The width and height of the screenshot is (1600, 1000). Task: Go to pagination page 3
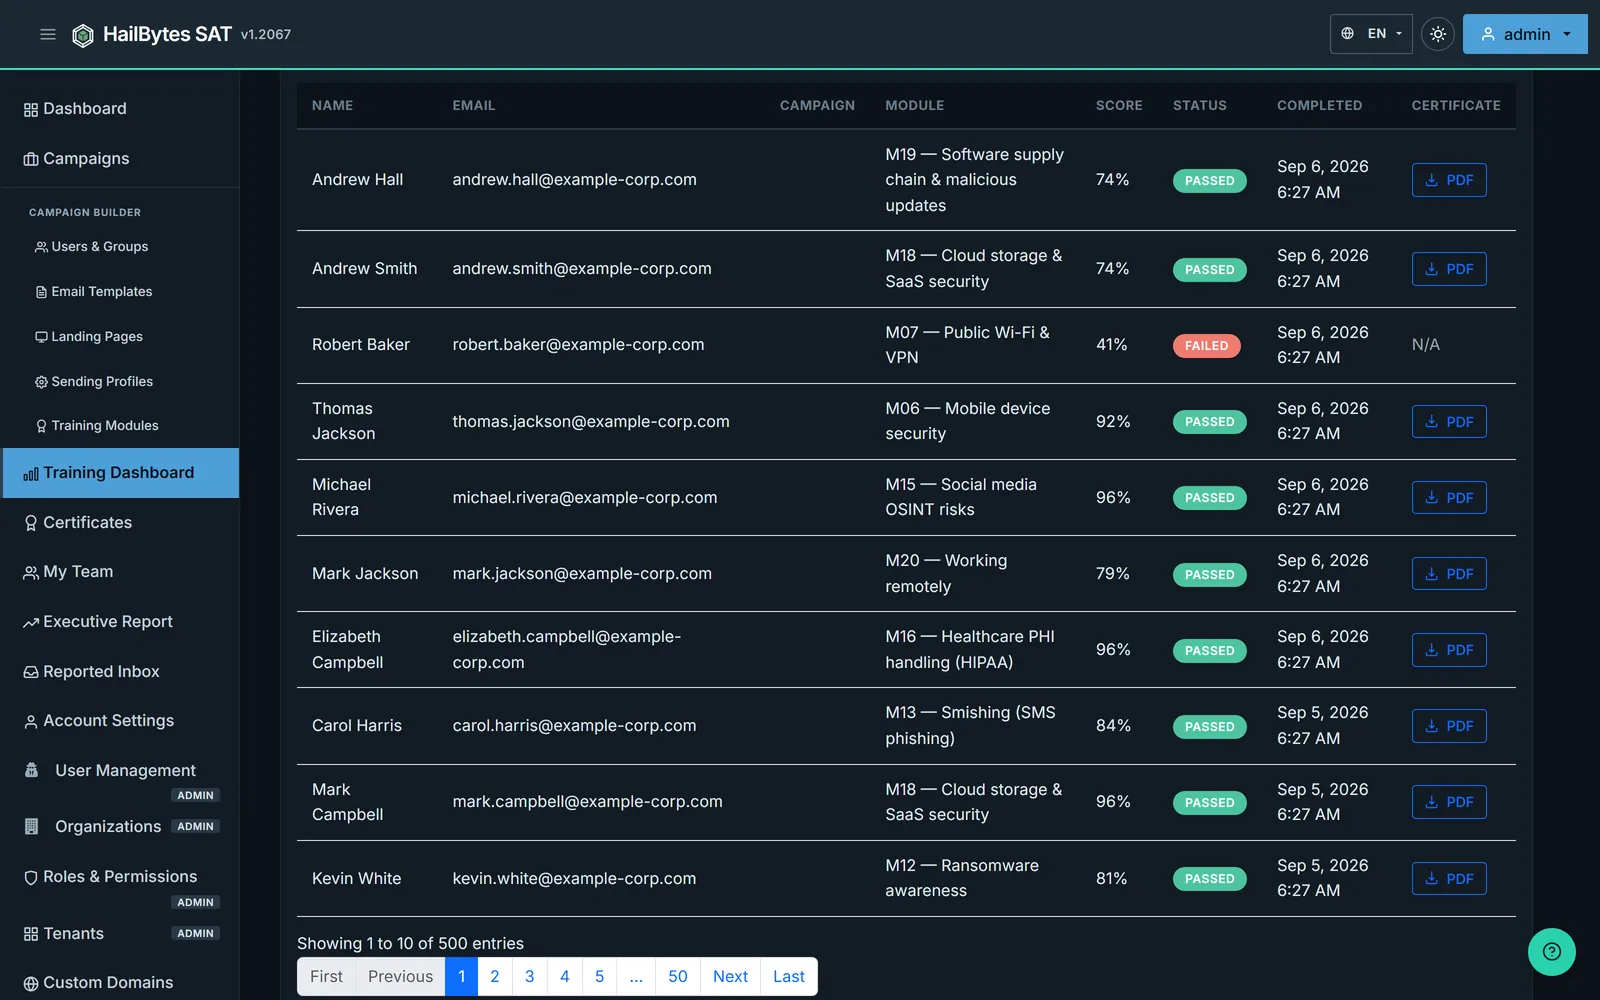pyautogui.click(x=530, y=977)
